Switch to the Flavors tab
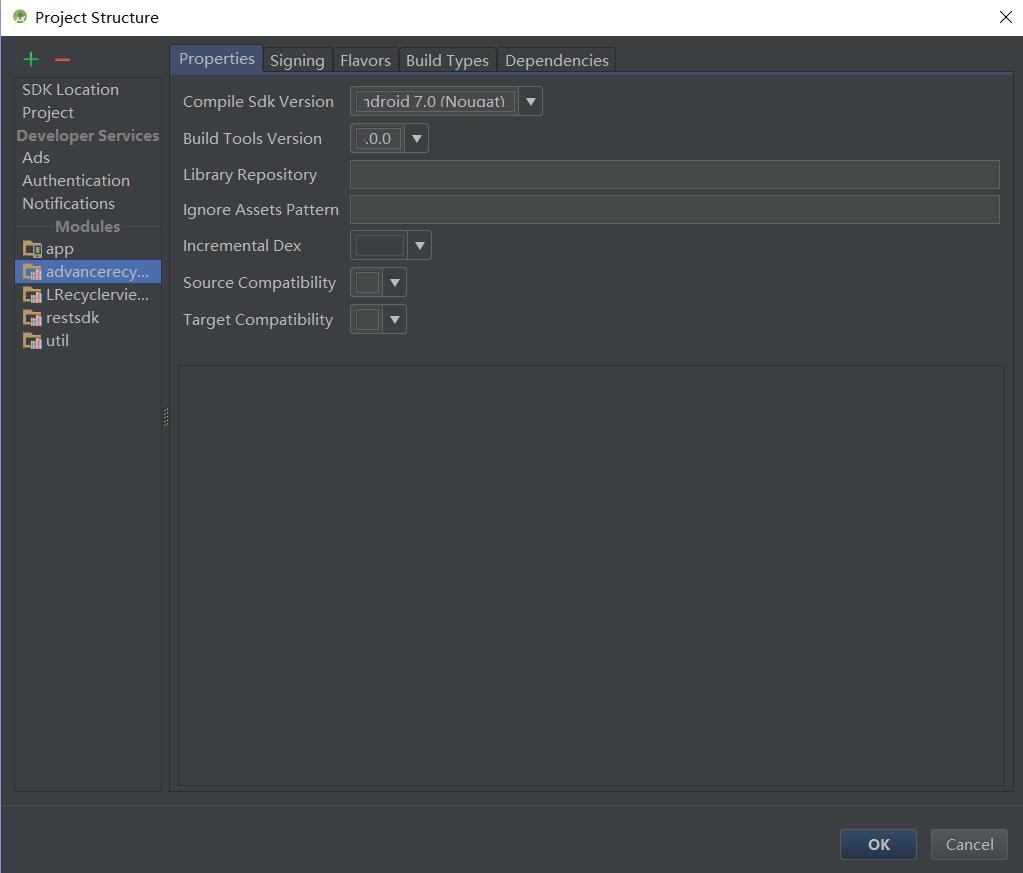Screen dimensions: 1023x873 point(365,60)
